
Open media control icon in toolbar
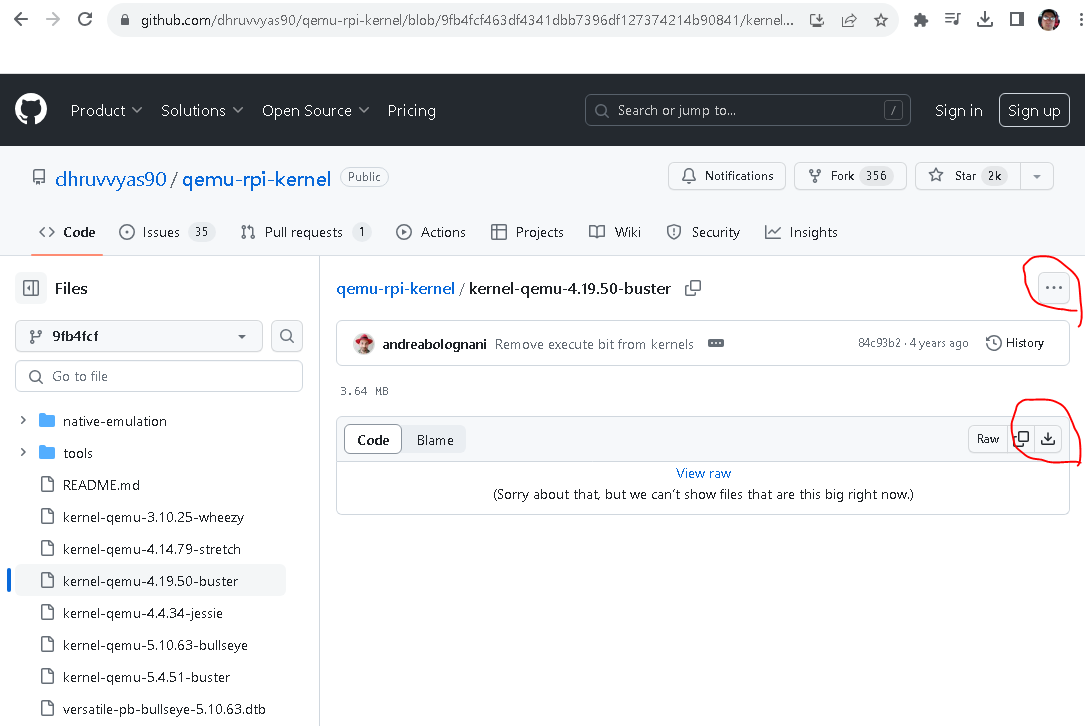pyautogui.click(x=952, y=19)
